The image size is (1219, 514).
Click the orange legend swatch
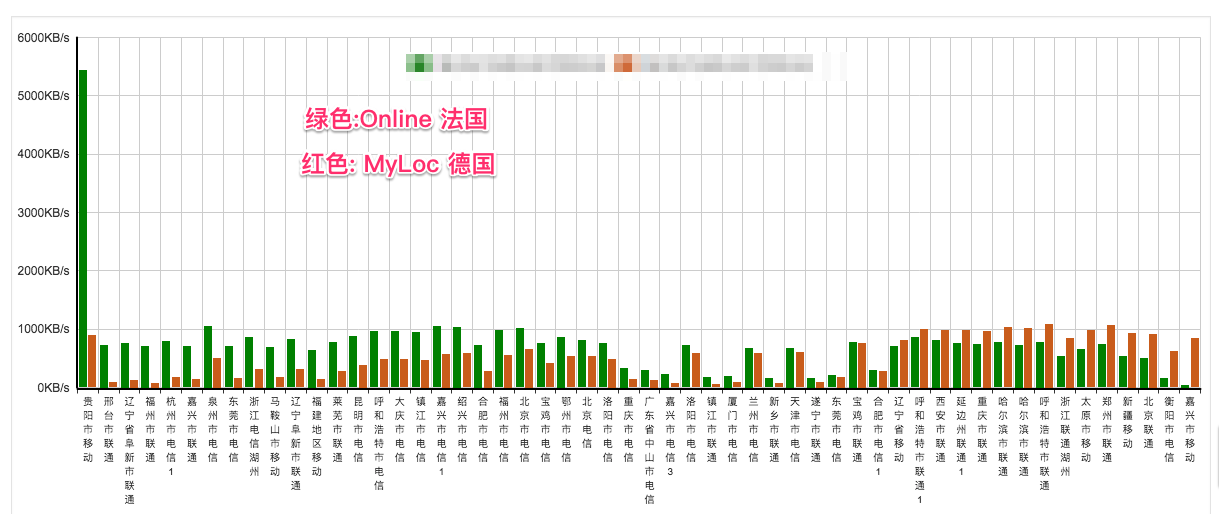tap(623, 64)
